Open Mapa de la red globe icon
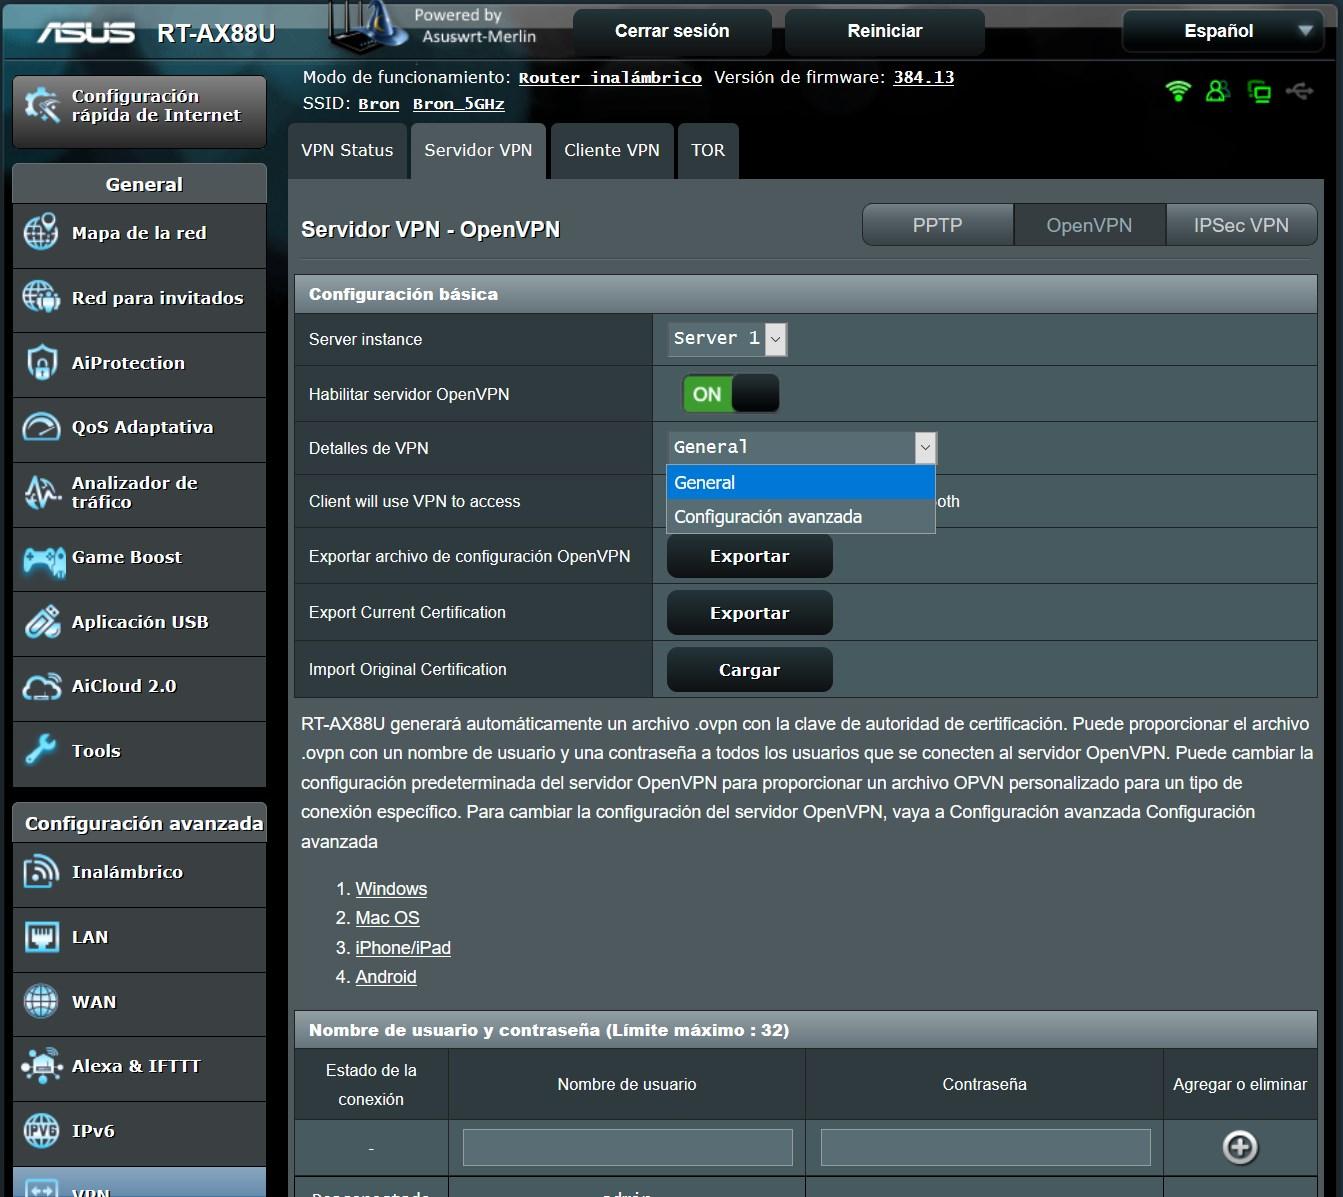The height and width of the screenshot is (1197, 1343). [41, 233]
